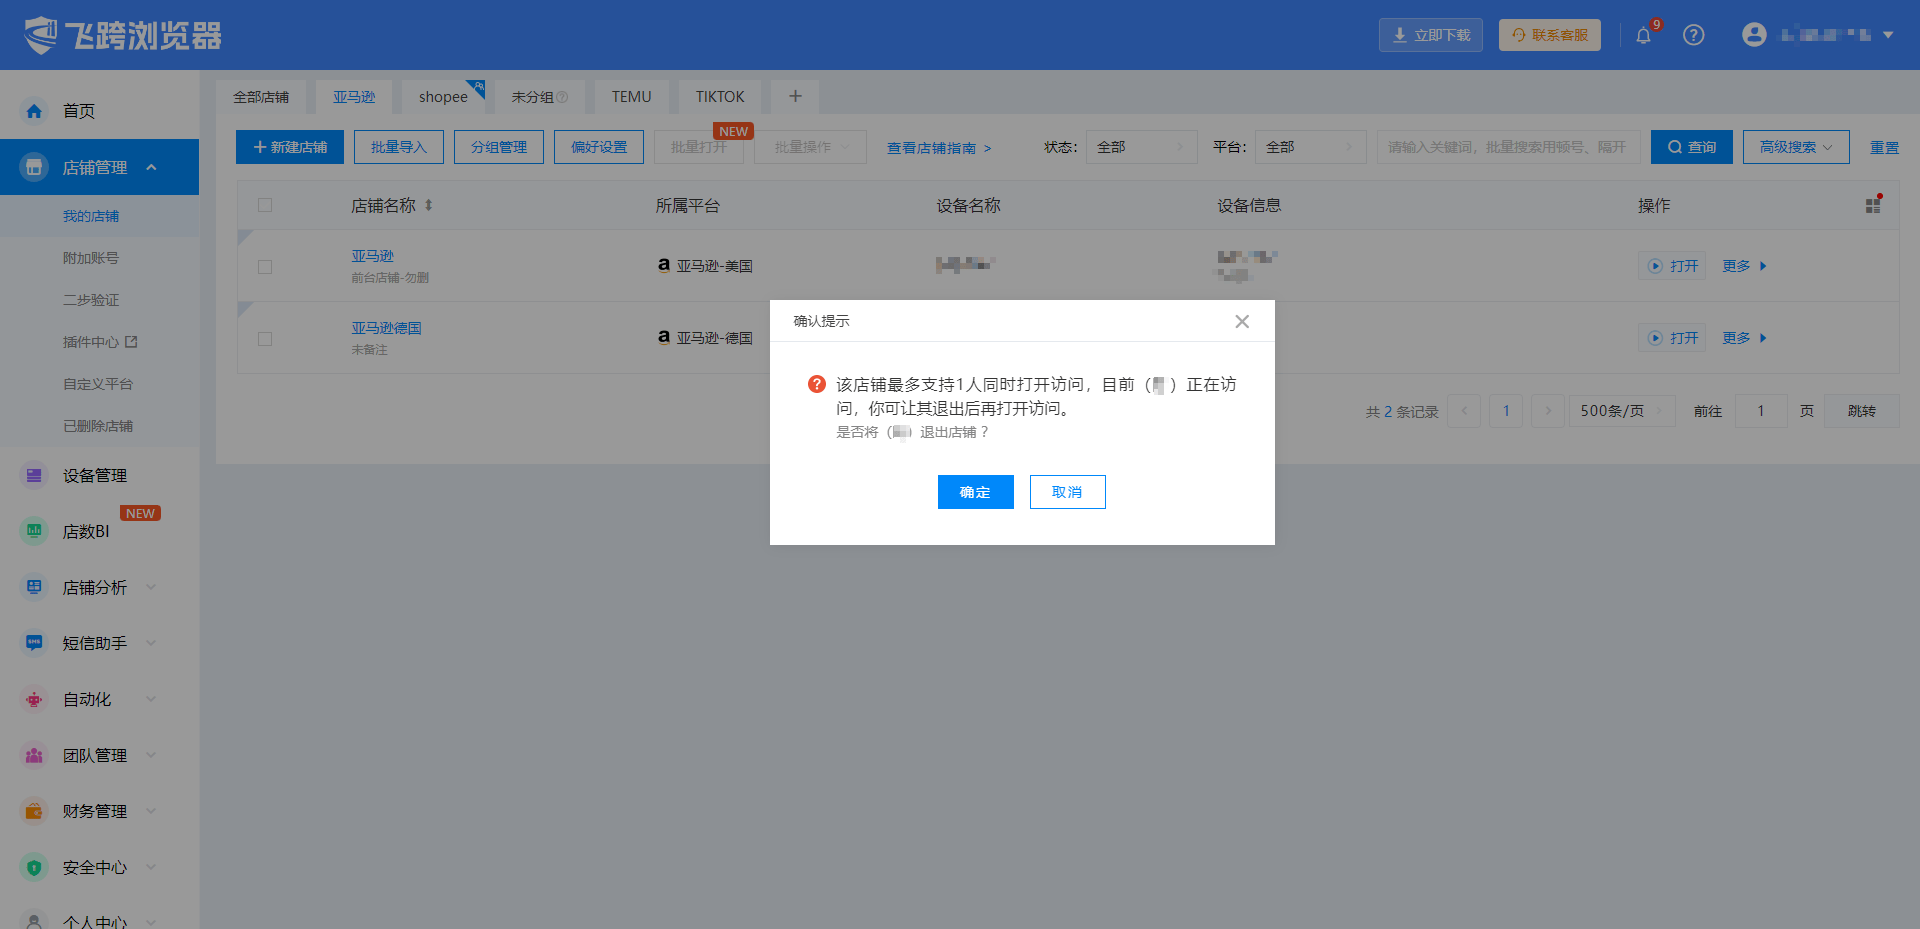The width and height of the screenshot is (1920, 929).
Task: Open 二步验证 in the sidebar
Action: coord(91,300)
